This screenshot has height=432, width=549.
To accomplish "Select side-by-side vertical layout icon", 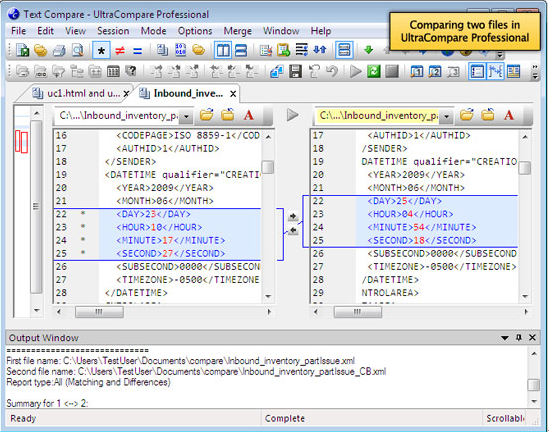I will click(223, 51).
